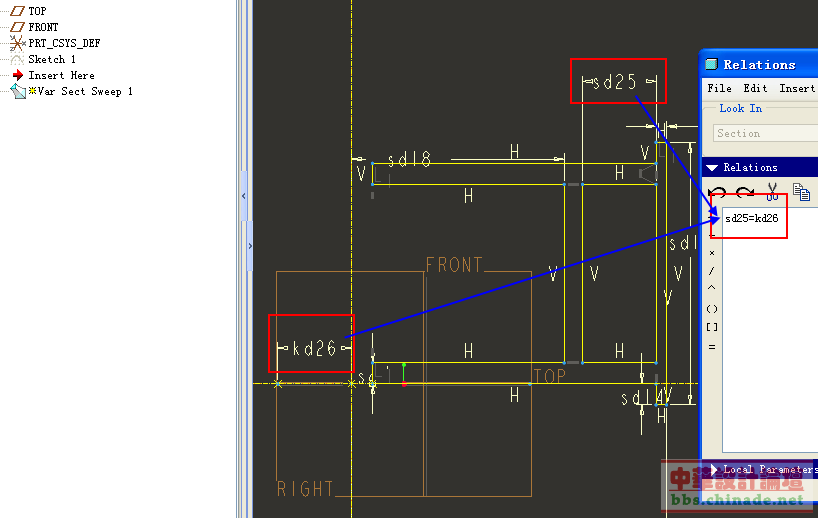This screenshot has height=518, width=818.
Task: Open the Section look-in dropdown
Action: (x=765, y=133)
